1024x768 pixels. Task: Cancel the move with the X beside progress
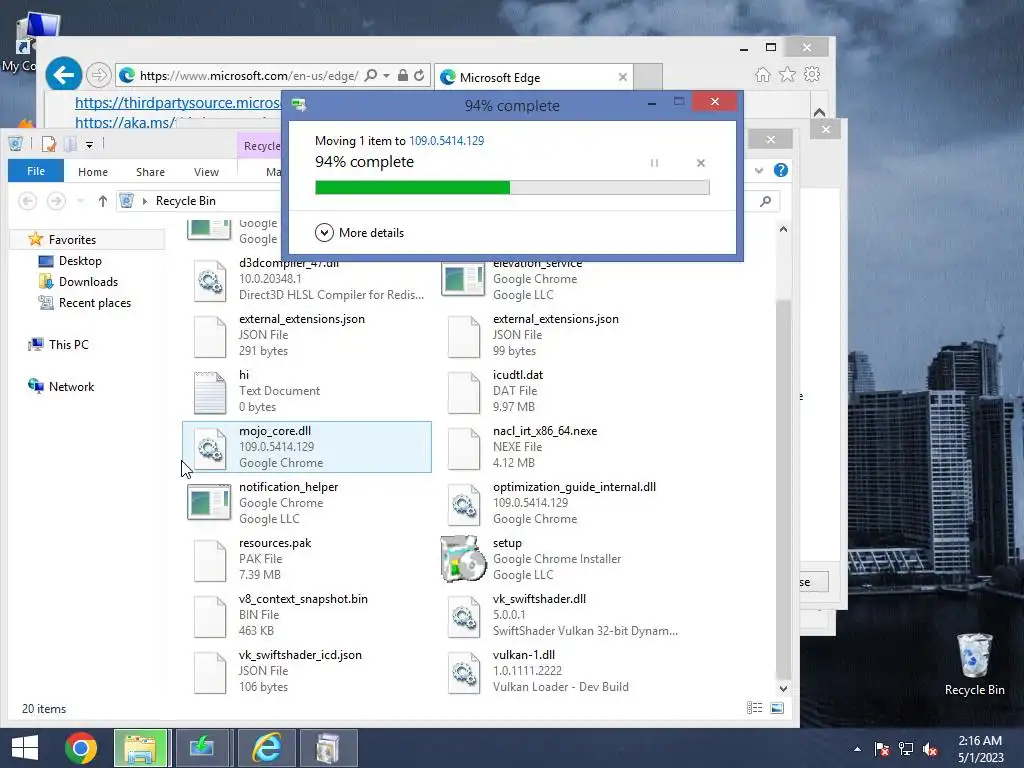701,163
